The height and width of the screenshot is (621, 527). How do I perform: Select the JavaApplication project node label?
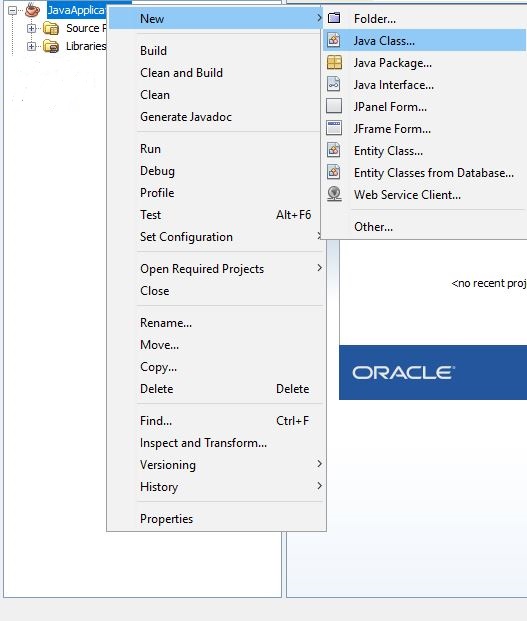point(76,10)
